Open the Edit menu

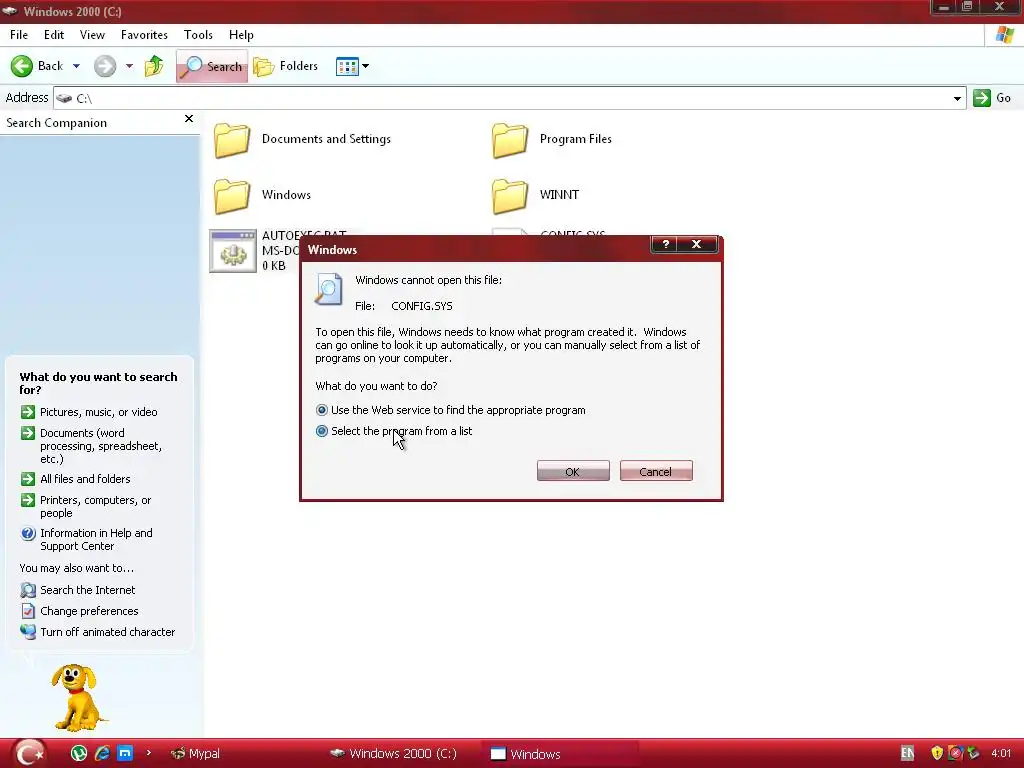54,35
